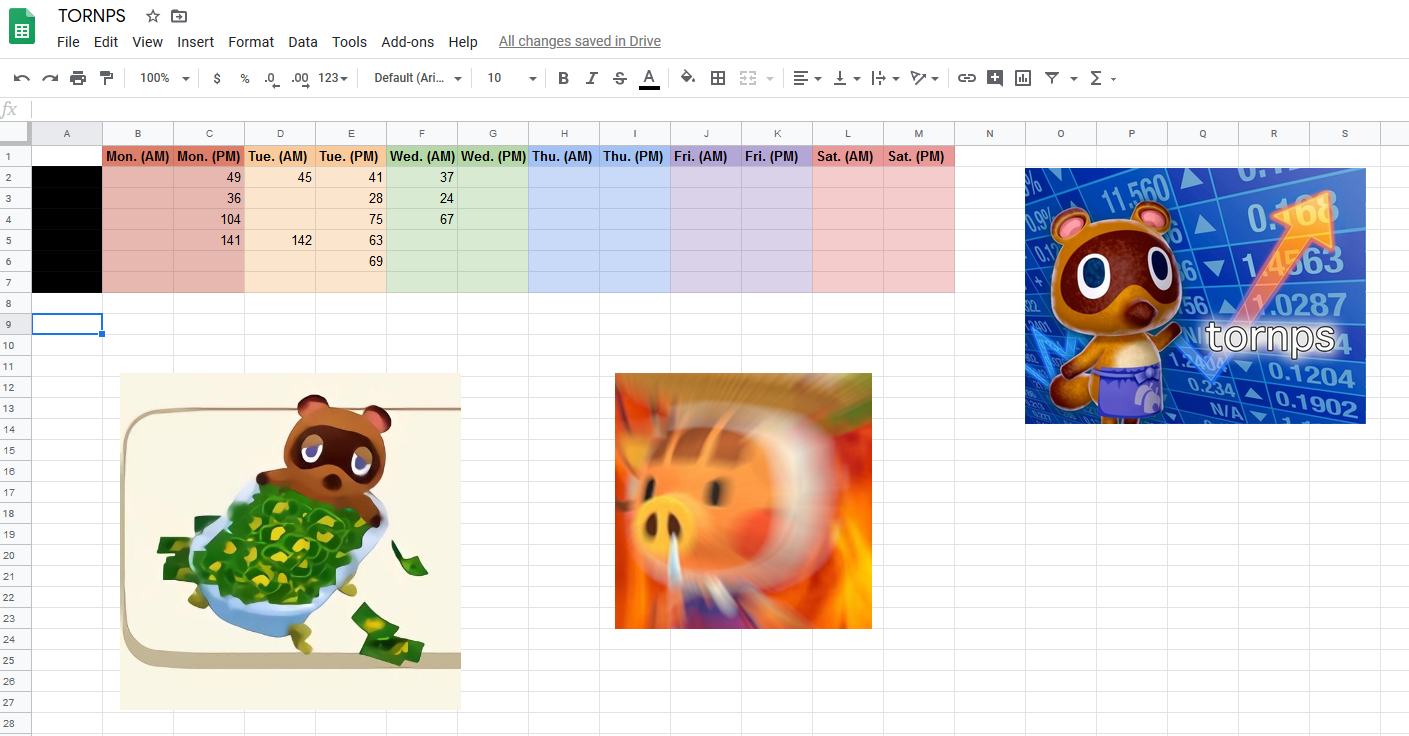1409x736 pixels.
Task: Select the tornps stock chart image
Action: (x=1195, y=296)
